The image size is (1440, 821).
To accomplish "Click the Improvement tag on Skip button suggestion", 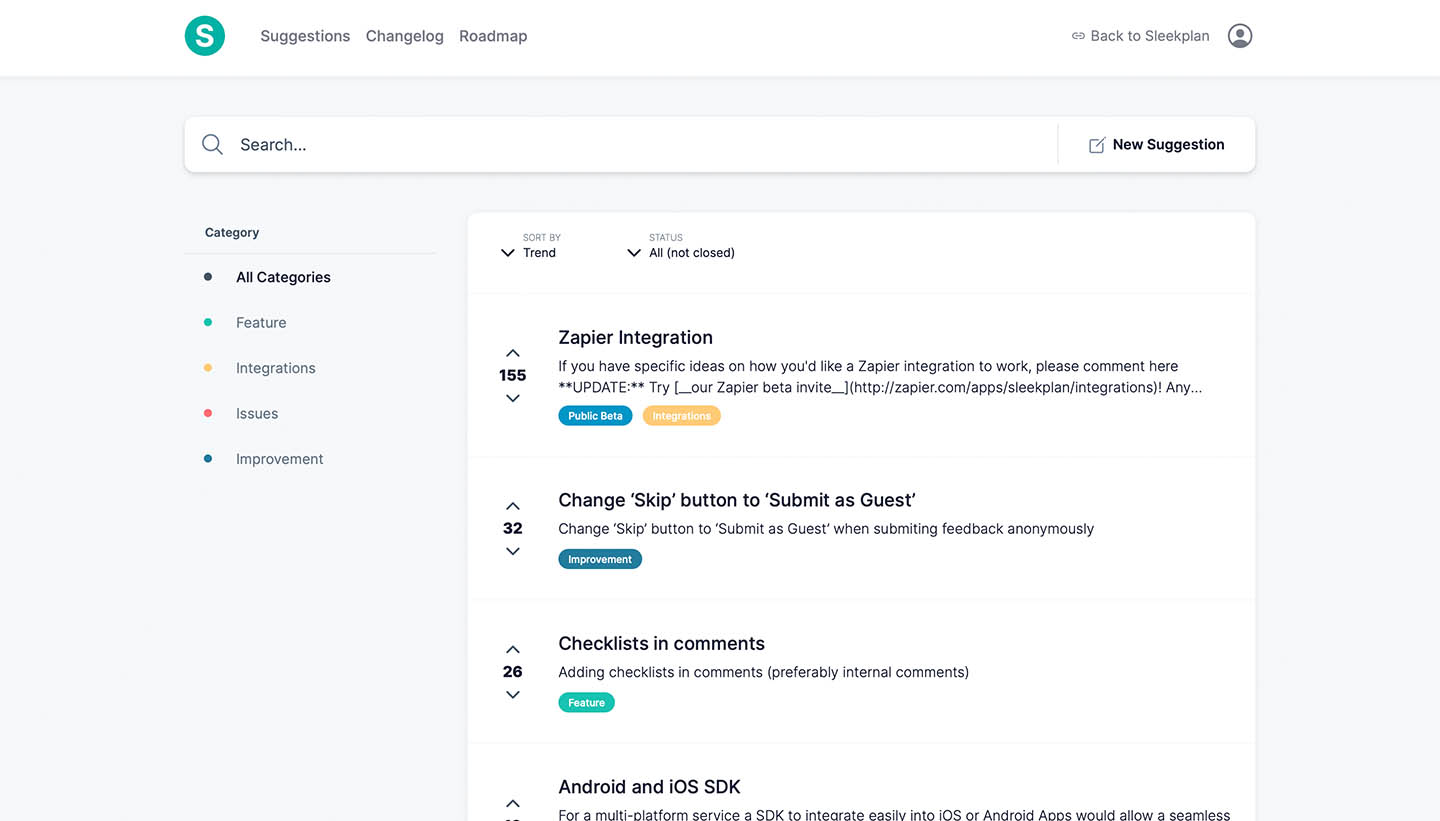I will (x=600, y=559).
